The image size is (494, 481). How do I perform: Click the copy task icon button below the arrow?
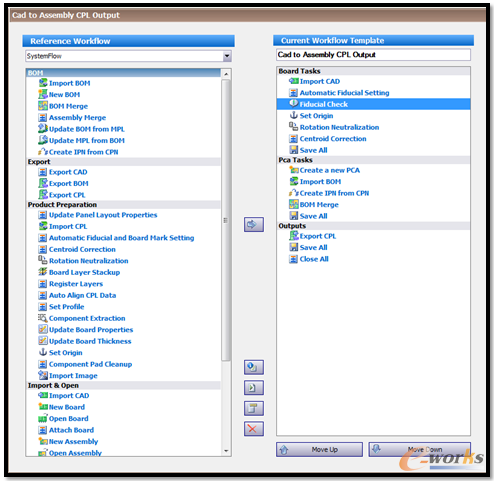coord(254,367)
